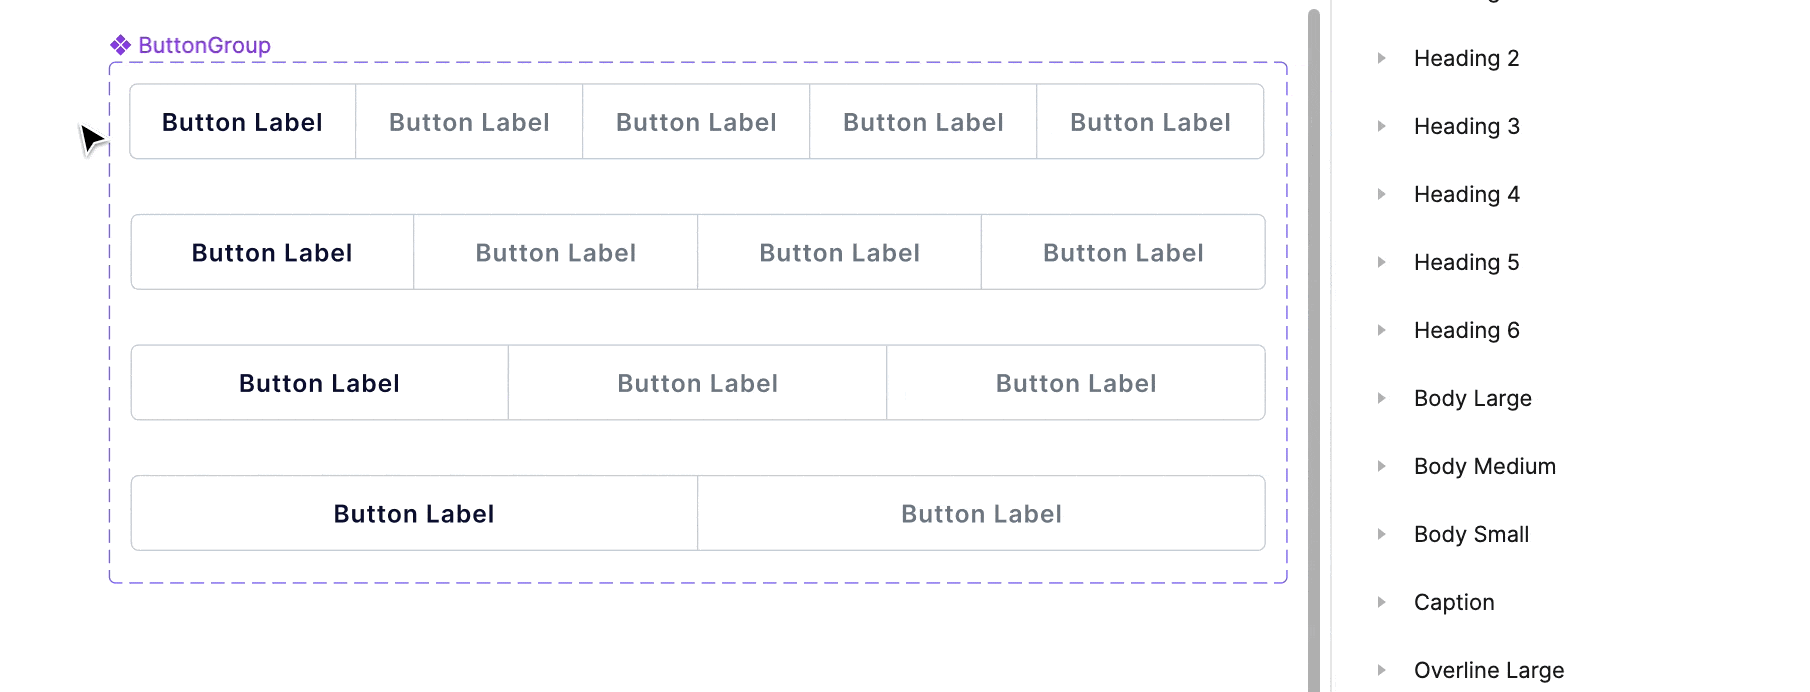This screenshot has width=1810, height=692.
Task: Expand the Body Large style arrow
Action: click(1381, 398)
